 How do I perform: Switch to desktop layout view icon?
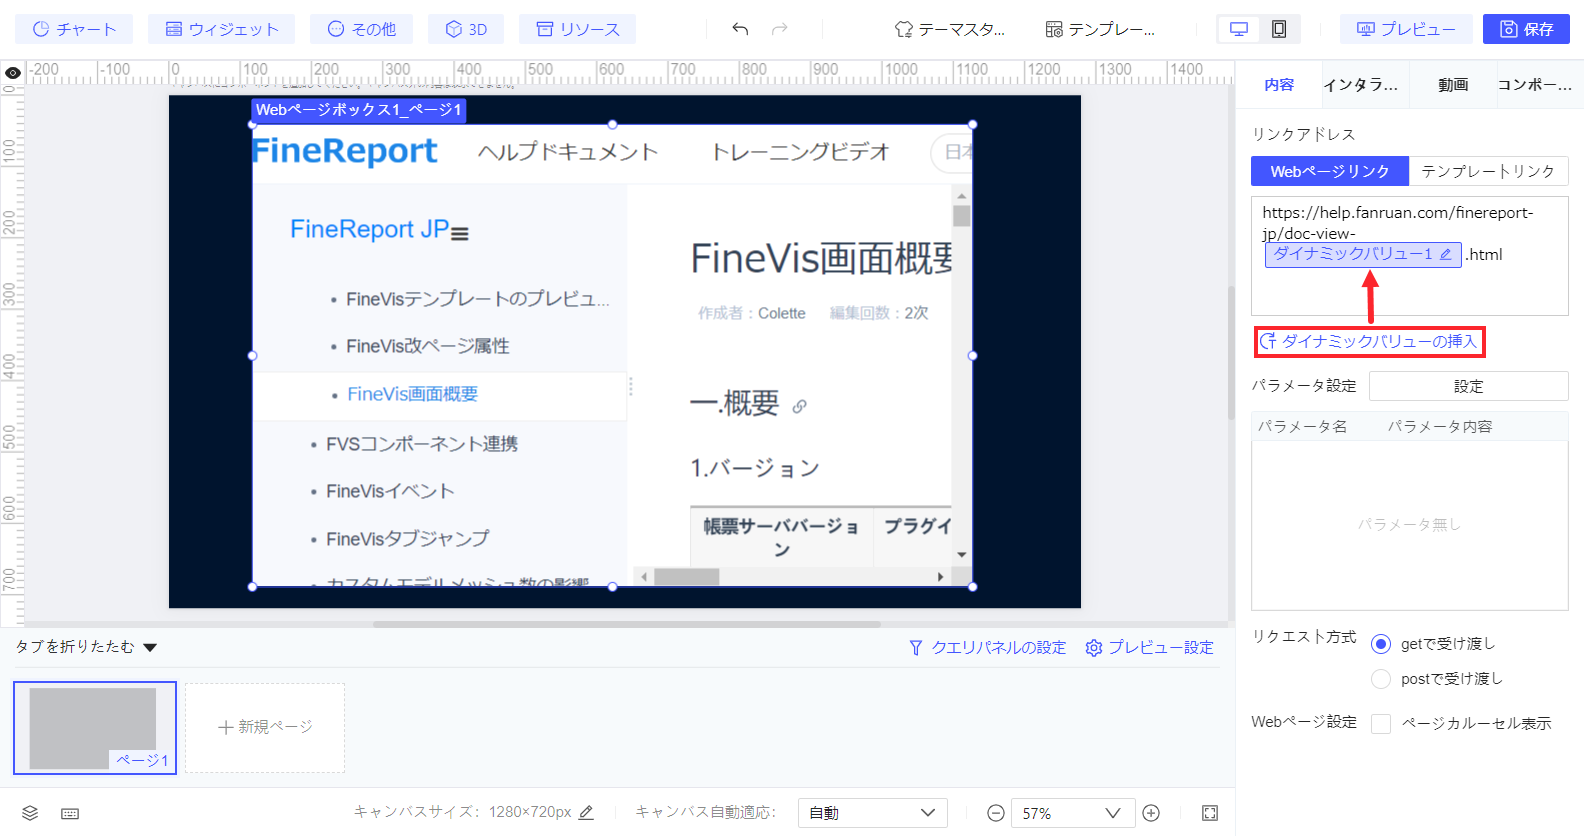(x=1239, y=29)
